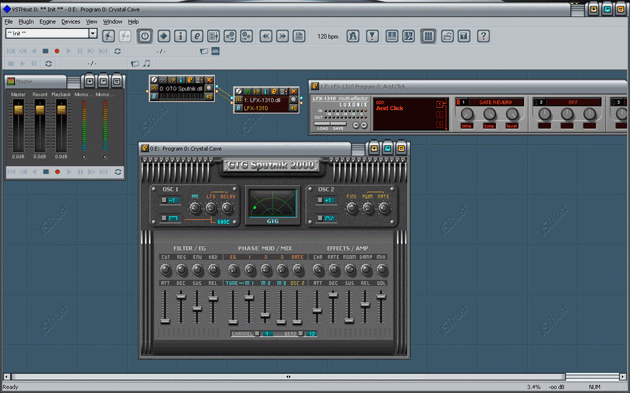630x393 pixels.
Task: Expand the Master window striped menu button
Action: tap(73, 82)
